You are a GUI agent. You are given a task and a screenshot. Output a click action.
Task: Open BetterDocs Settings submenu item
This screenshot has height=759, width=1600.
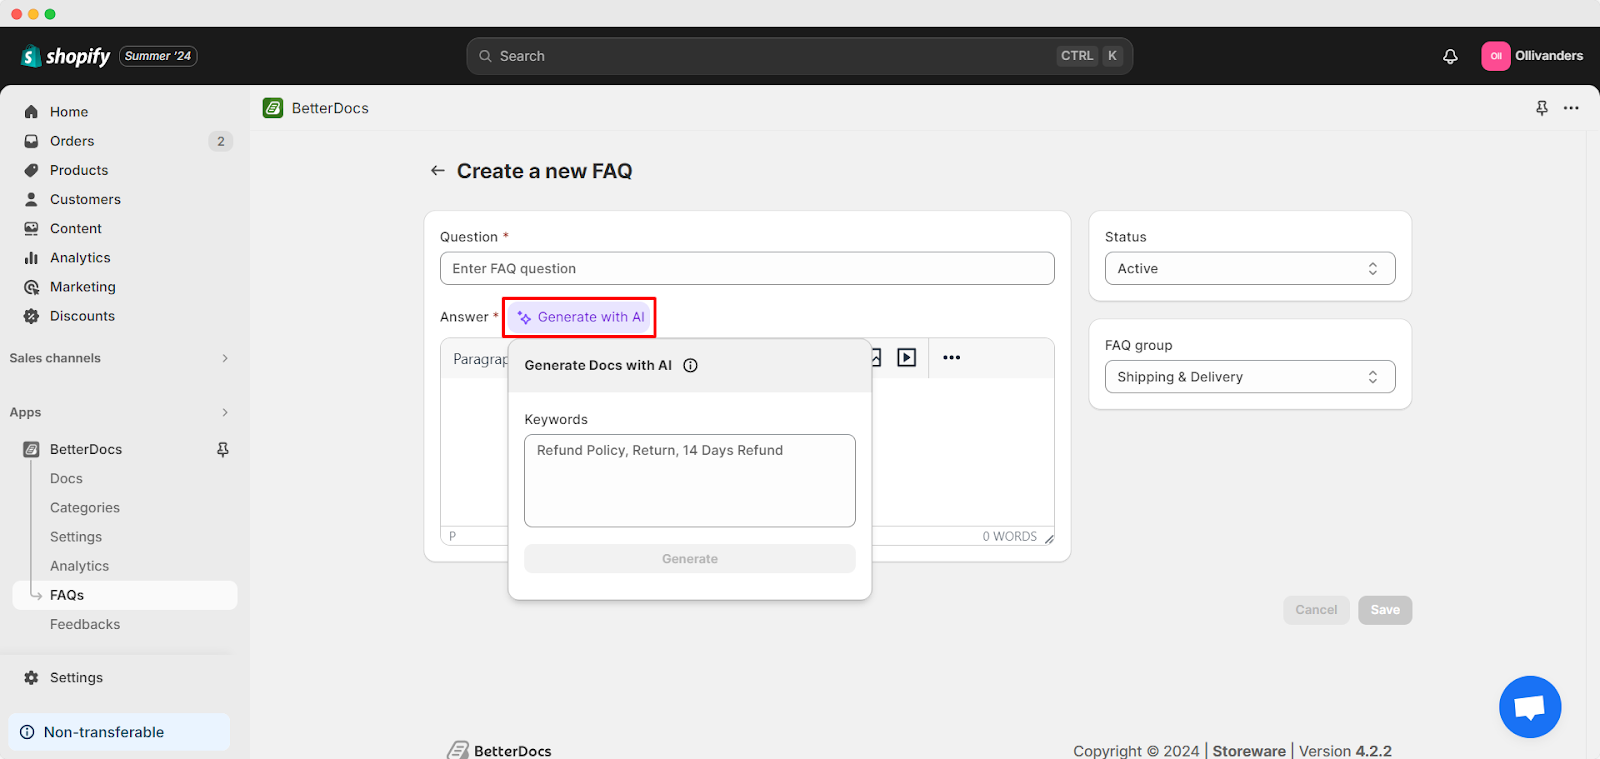76,537
